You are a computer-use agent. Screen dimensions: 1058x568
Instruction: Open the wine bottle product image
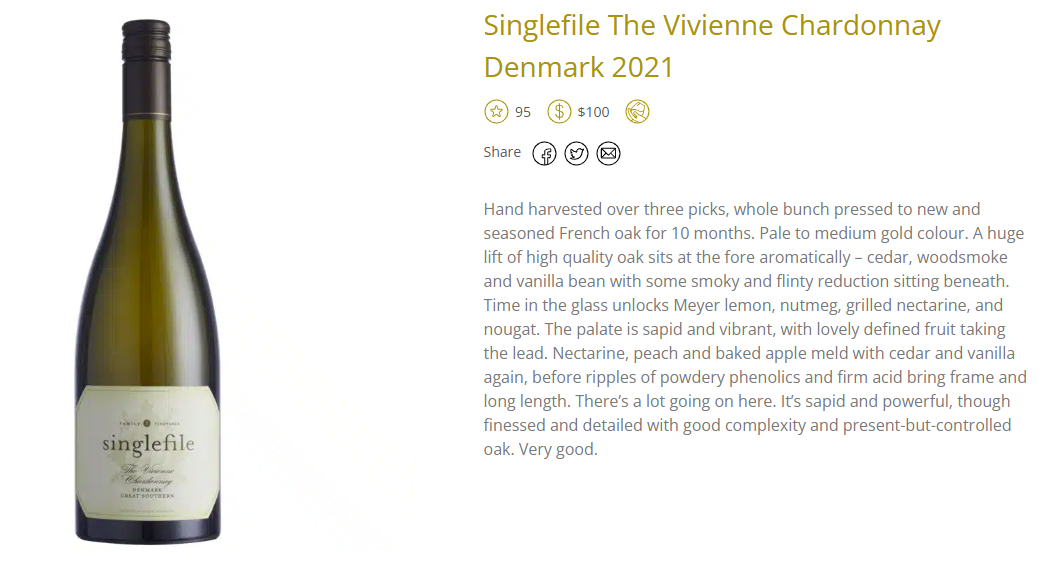148,282
